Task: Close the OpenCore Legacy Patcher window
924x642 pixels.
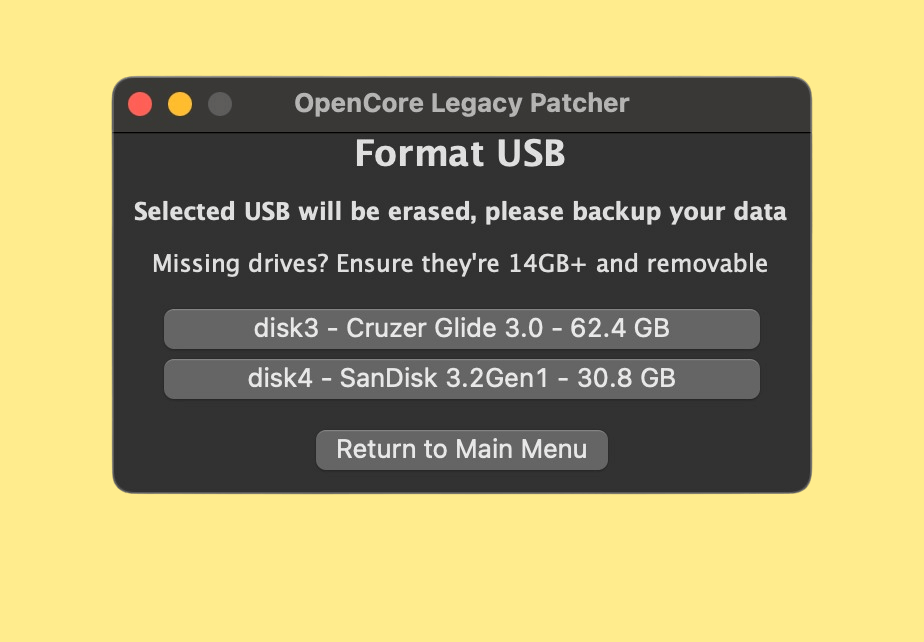Action: [x=140, y=104]
